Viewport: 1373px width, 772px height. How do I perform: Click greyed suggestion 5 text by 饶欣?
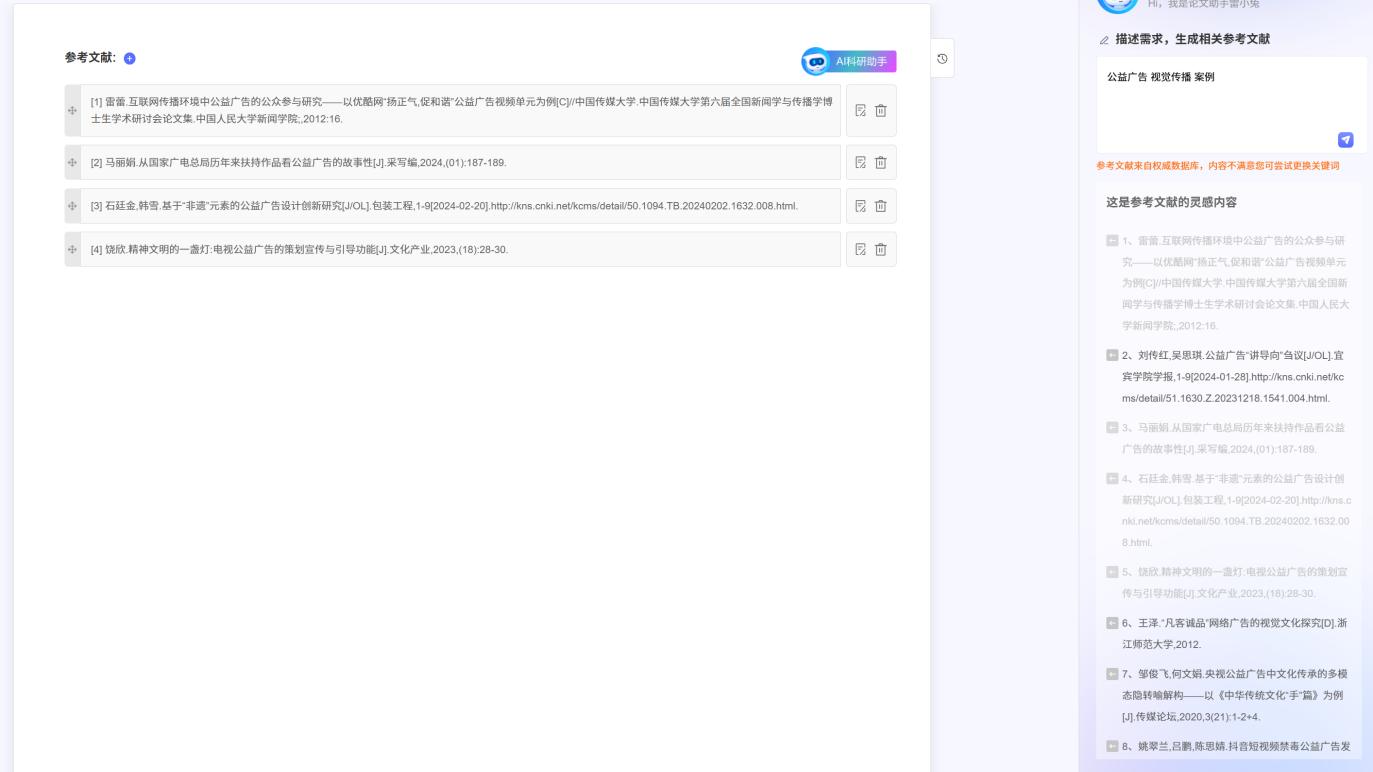click(1236, 583)
